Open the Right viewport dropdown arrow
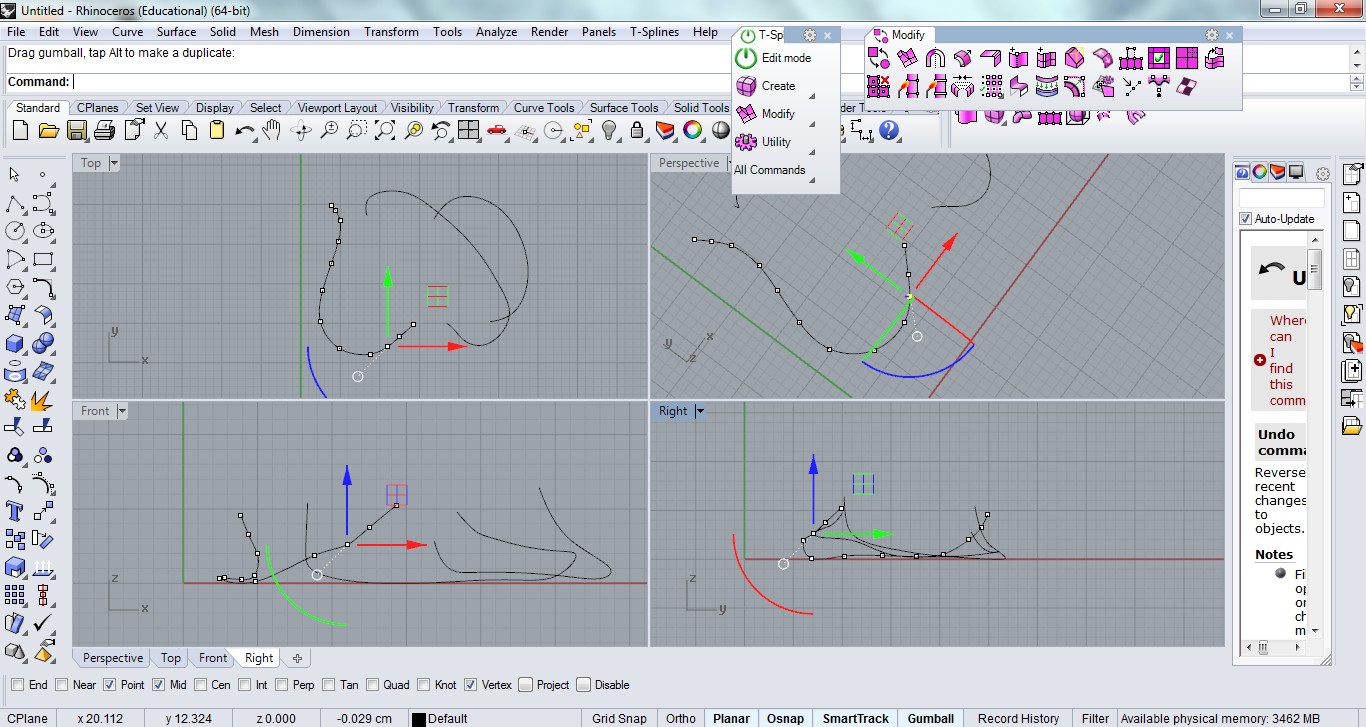The image size is (1366, 727). tap(700, 411)
